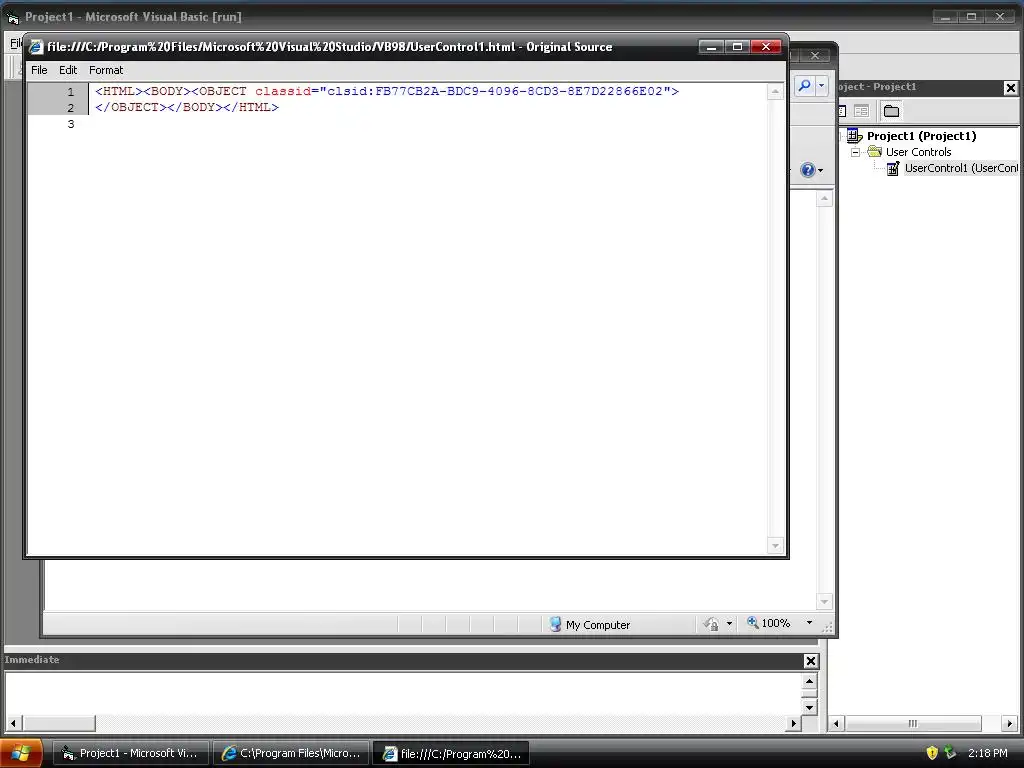This screenshot has height=768, width=1024.
Task: Open the Edit menu in Original Source window
Action: tap(68, 70)
